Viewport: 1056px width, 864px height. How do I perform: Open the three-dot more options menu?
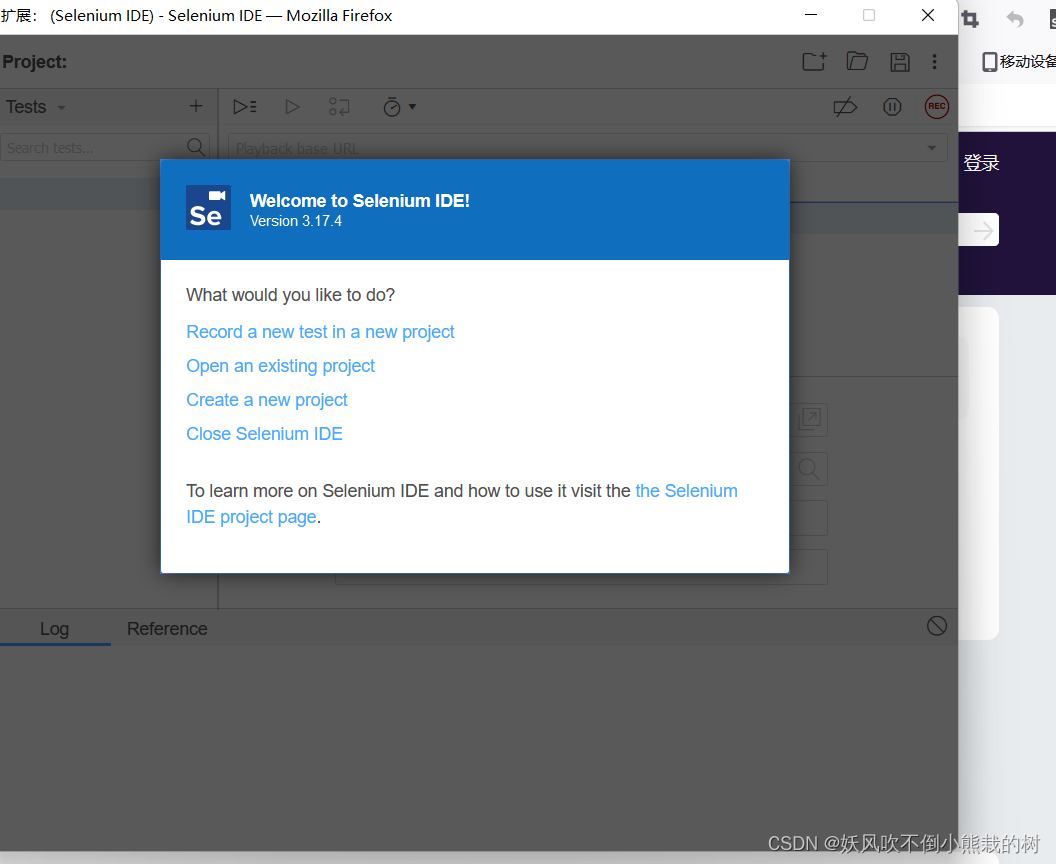(x=934, y=62)
